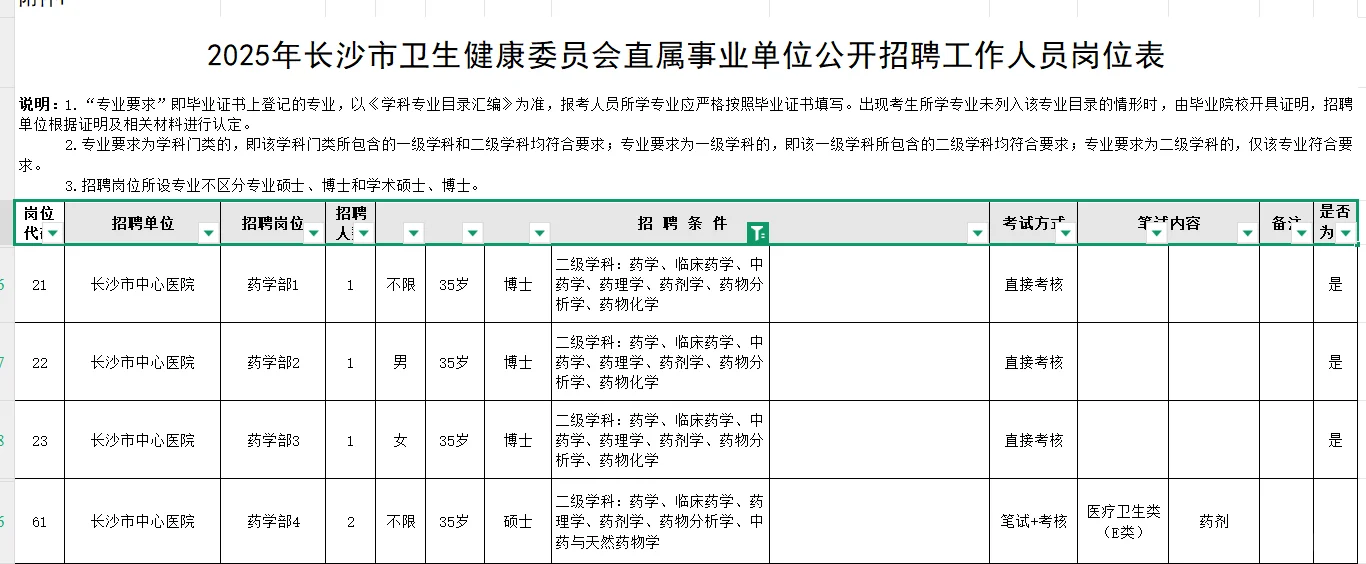This screenshot has height=564, width=1366.
Task: Select the cell with position code 61
Action: [40, 521]
